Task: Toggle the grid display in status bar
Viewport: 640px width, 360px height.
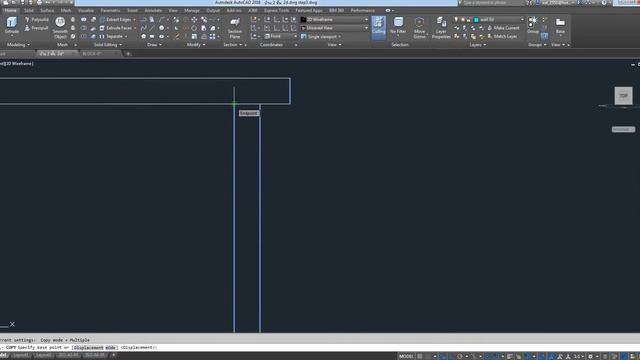Action: [x=420, y=356]
